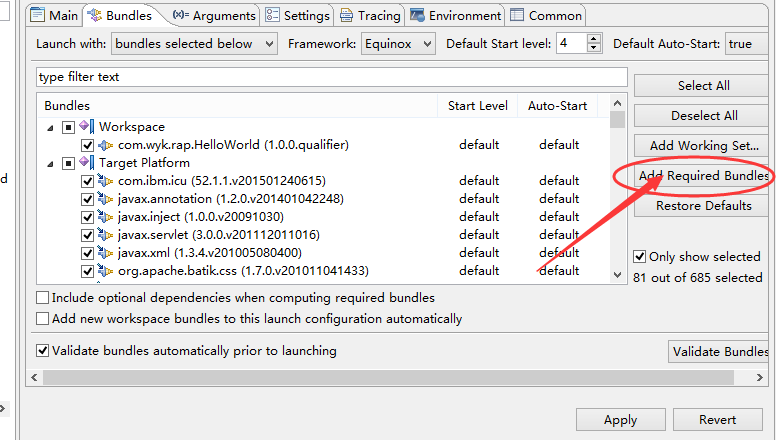Open the Launch with dropdown

pos(194,44)
